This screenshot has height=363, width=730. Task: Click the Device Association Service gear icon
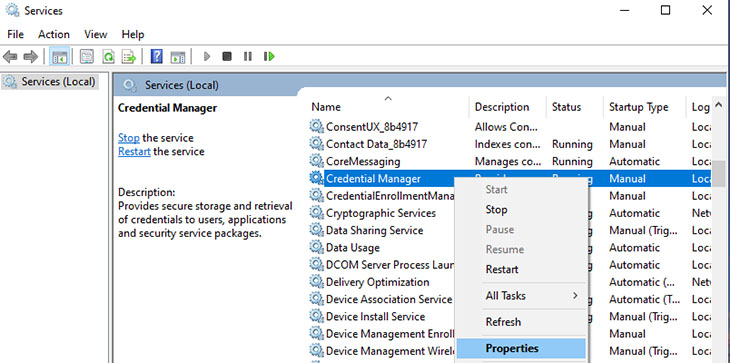click(316, 299)
